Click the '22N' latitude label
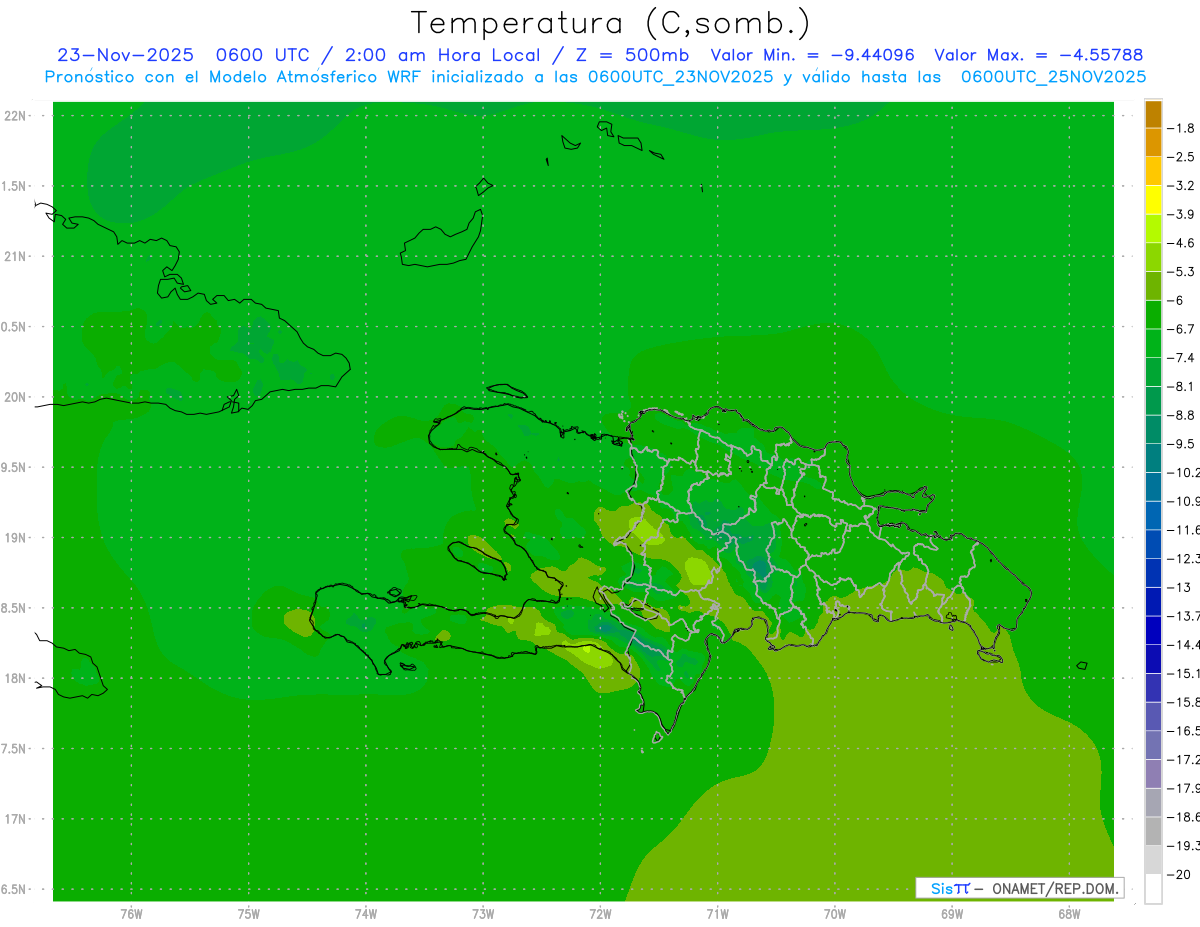This screenshot has height=927, width=1200. pyautogui.click(x=17, y=116)
